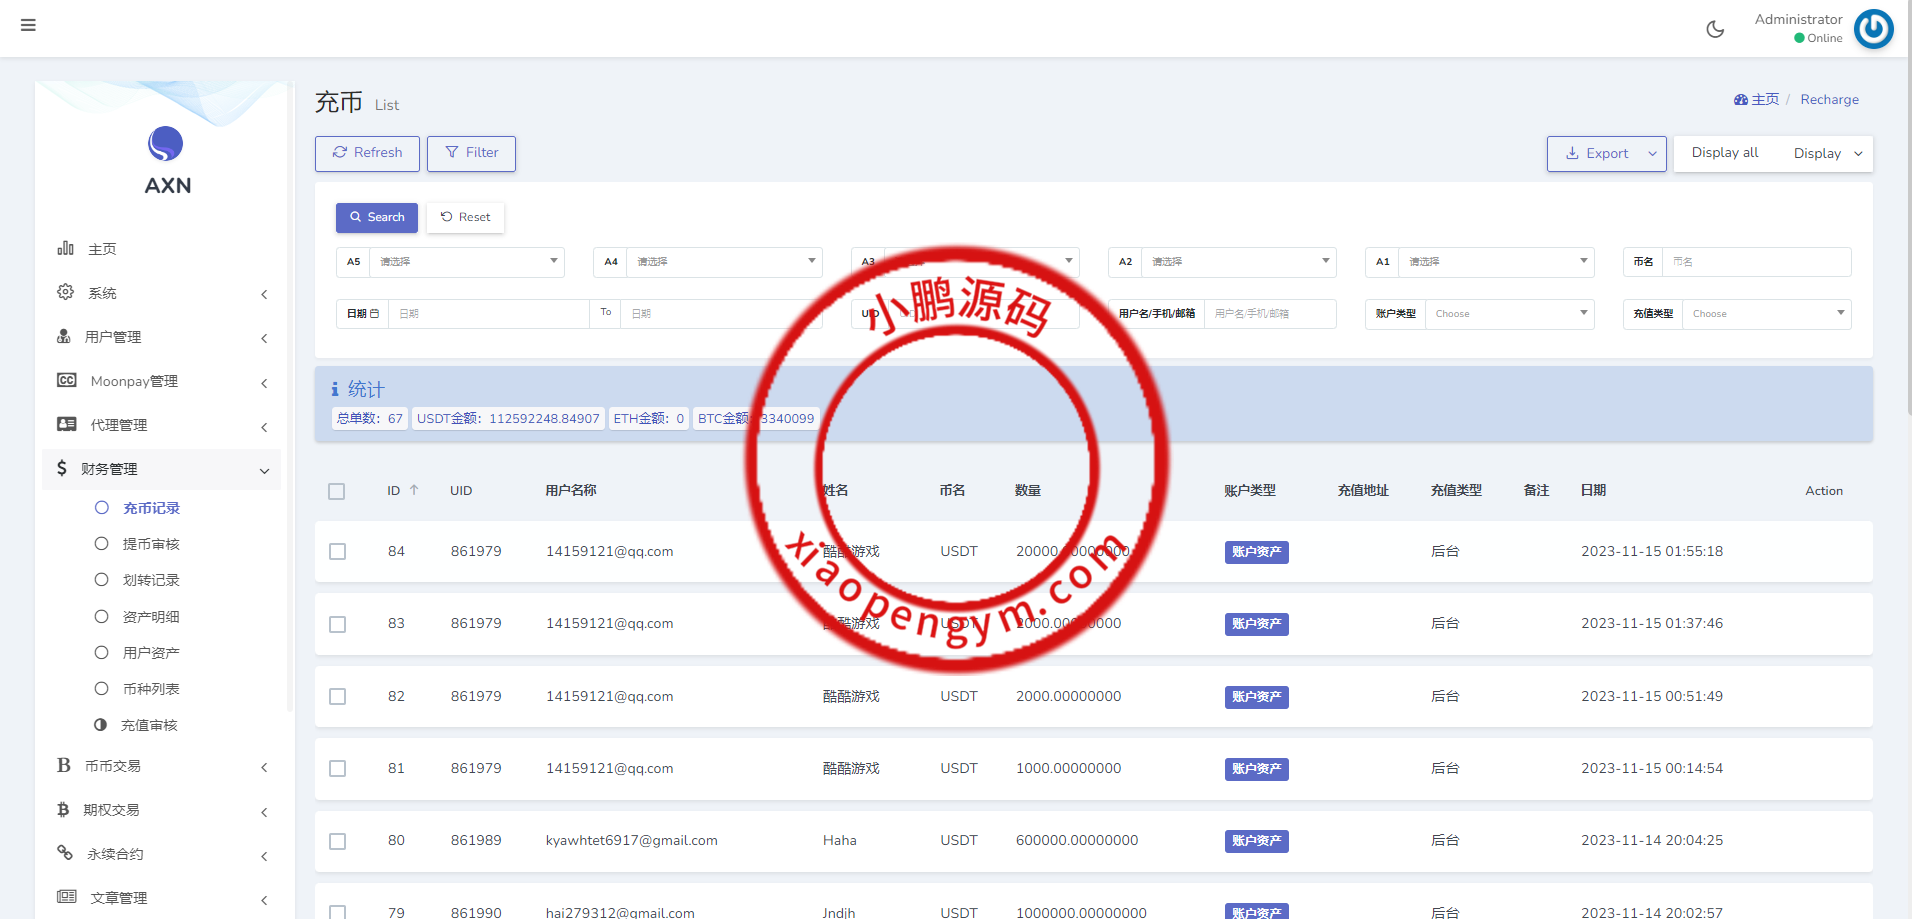This screenshot has width=1912, height=919.
Task: Open 提币审核 in the sidebar menu
Action: click(x=151, y=544)
